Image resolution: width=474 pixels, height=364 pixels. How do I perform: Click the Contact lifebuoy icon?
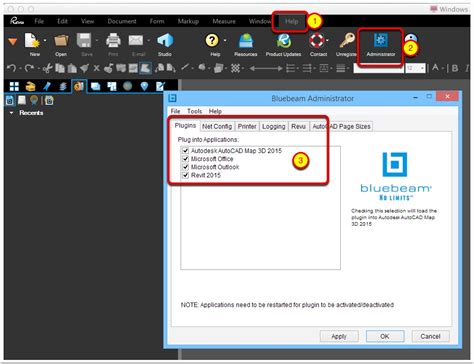click(x=317, y=41)
